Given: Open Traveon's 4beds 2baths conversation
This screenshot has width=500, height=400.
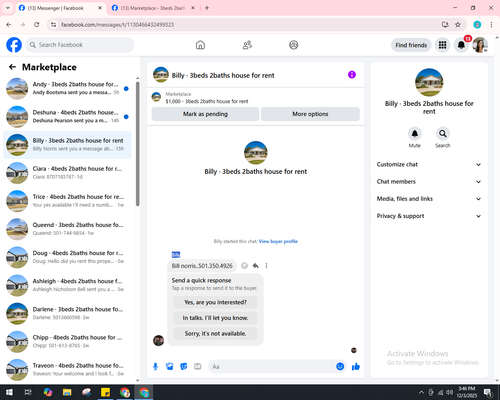Looking at the screenshot, I should pyautogui.click(x=67, y=370).
